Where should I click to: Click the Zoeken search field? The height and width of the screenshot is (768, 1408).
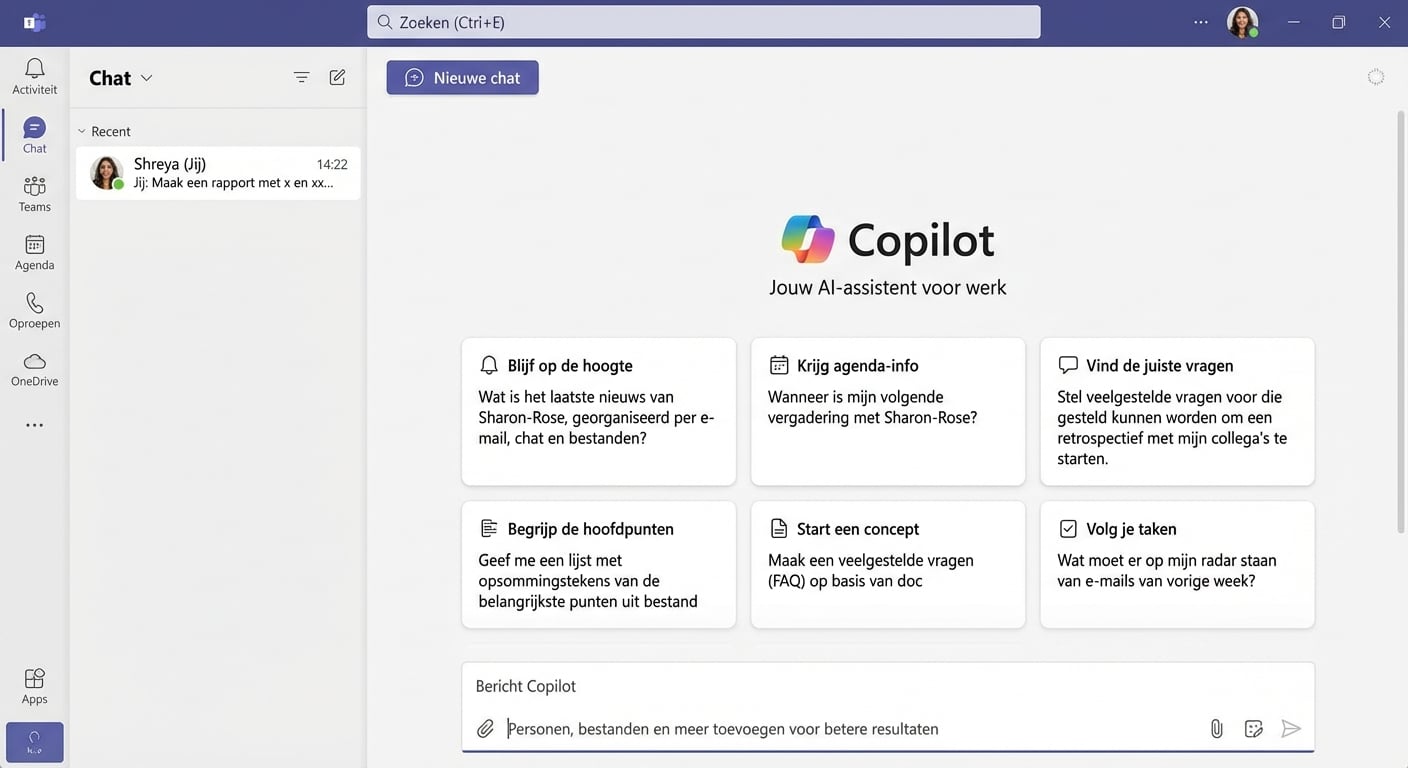pos(702,21)
